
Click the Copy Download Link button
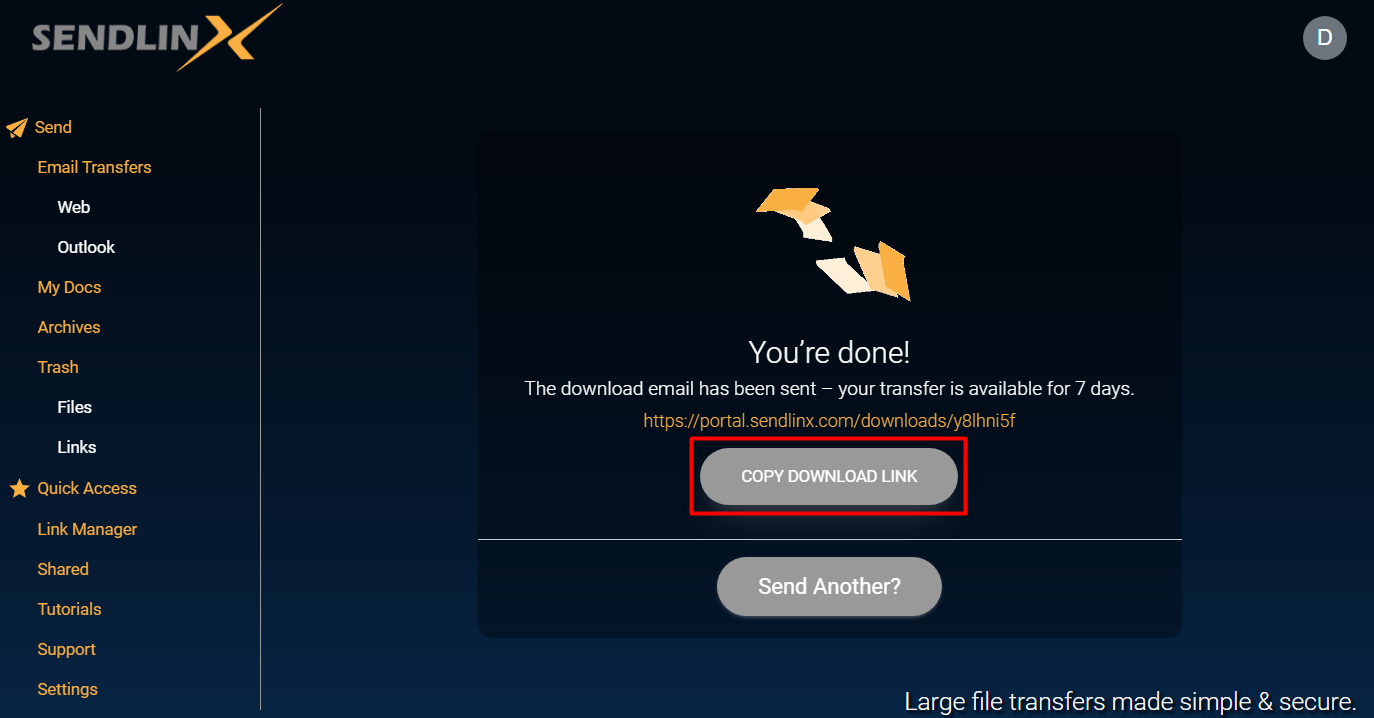(x=829, y=476)
